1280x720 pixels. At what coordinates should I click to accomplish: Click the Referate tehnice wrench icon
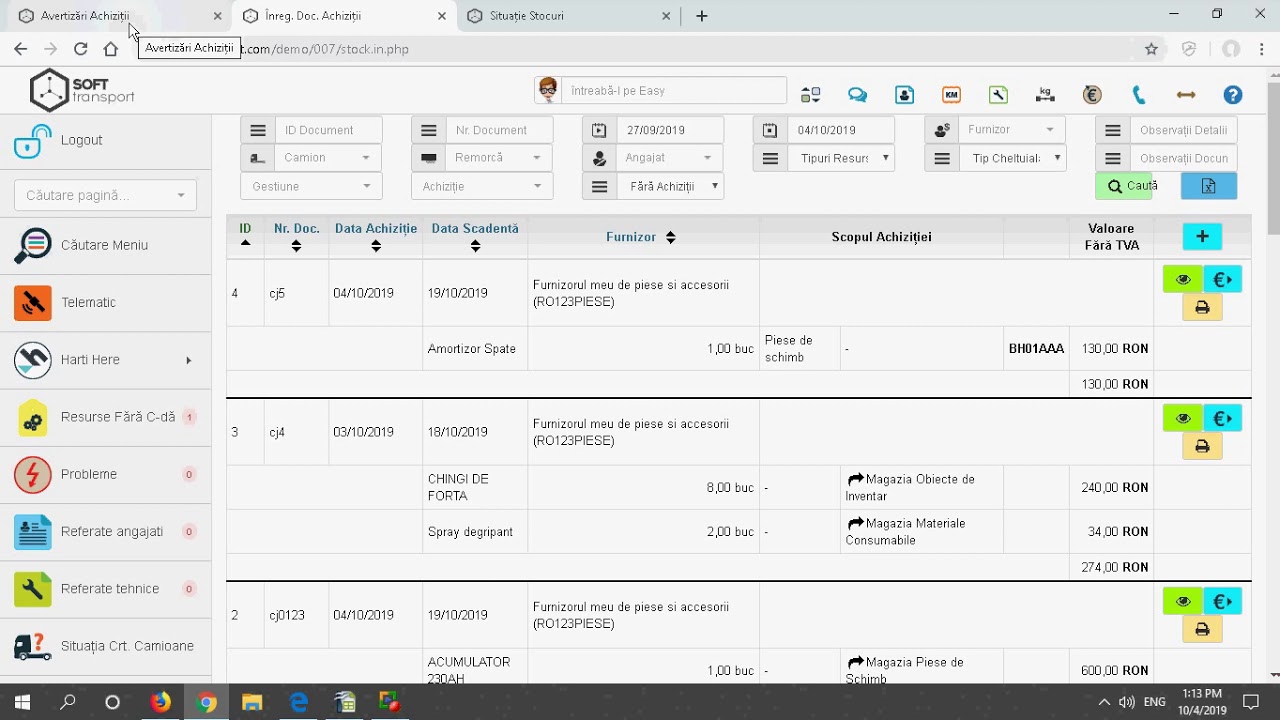[x=33, y=589]
